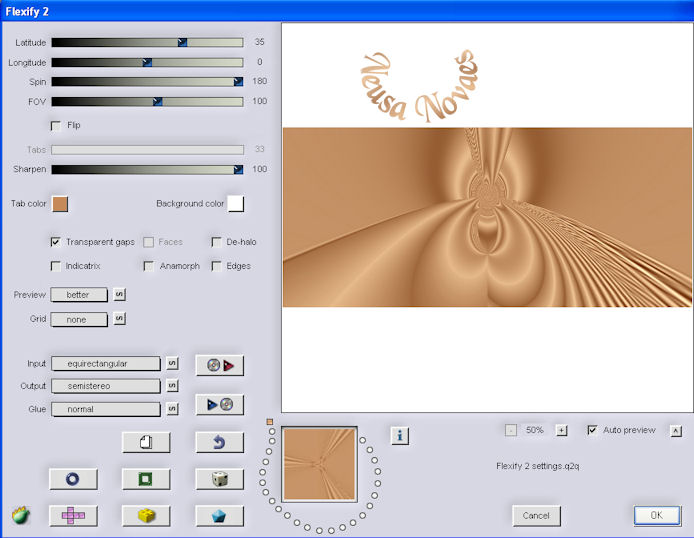Click the green square frame button
The width and height of the screenshot is (694, 538).
(146, 479)
